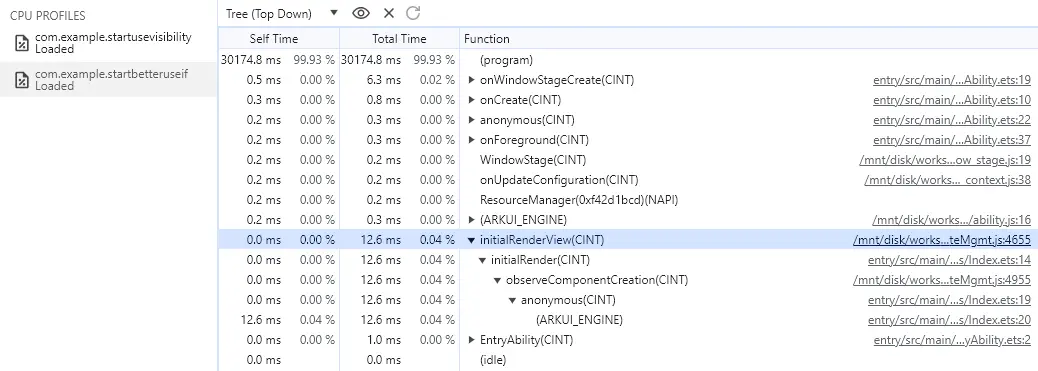1038x371 pixels.
Task: Open link /mnt/disk/works.../ability.js:16
Action: pos(951,220)
